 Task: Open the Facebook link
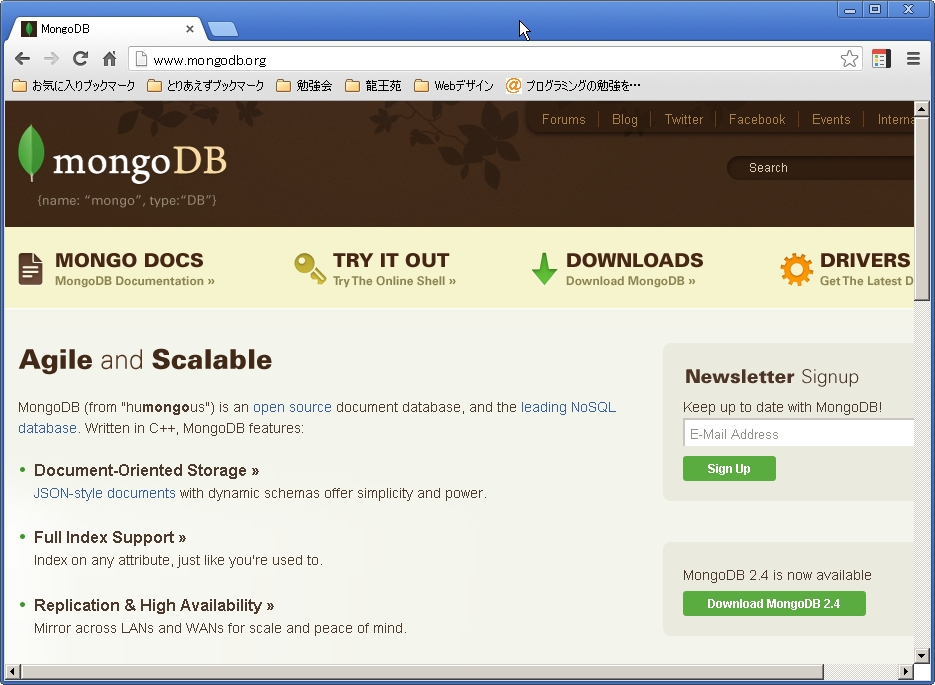click(x=757, y=119)
